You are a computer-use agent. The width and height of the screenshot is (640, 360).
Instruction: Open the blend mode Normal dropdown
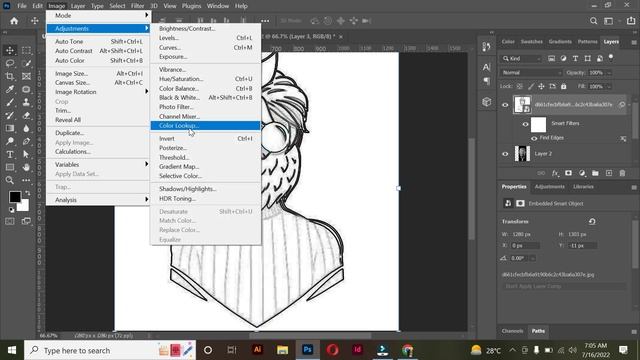coord(531,73)
